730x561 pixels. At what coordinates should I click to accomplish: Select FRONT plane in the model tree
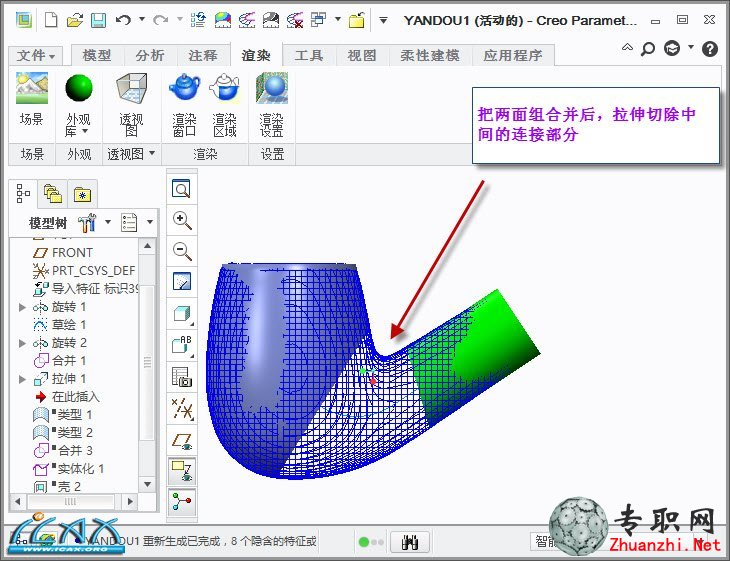[62, 252]
